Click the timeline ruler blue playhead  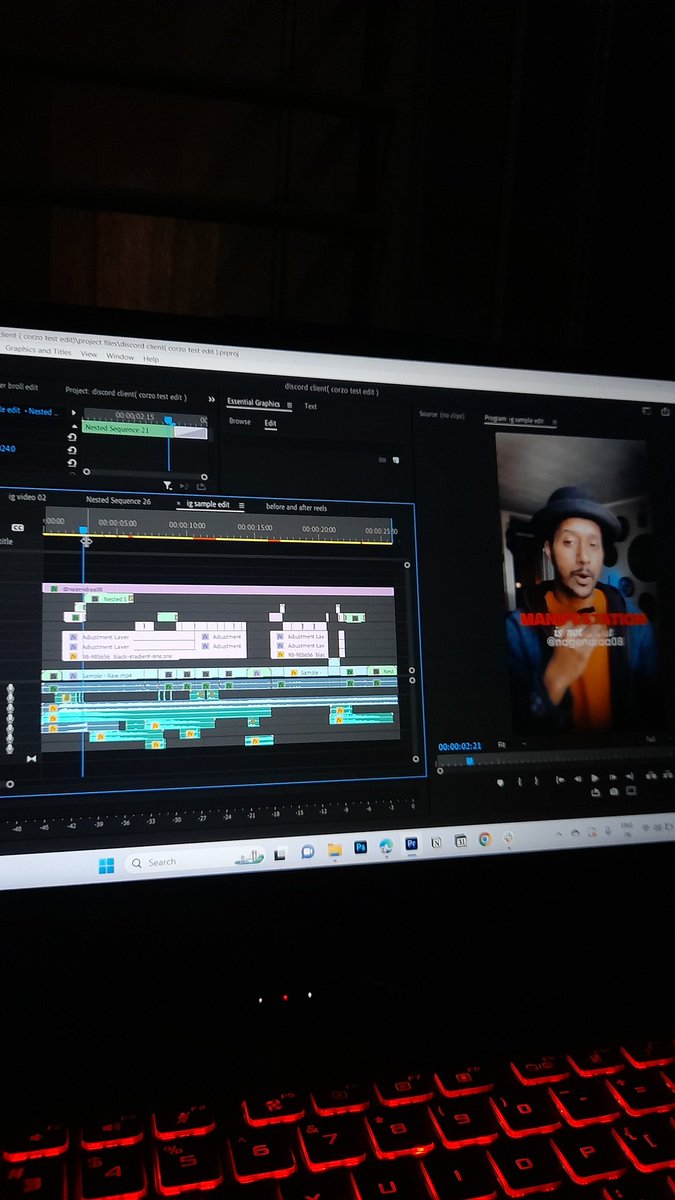83,529
